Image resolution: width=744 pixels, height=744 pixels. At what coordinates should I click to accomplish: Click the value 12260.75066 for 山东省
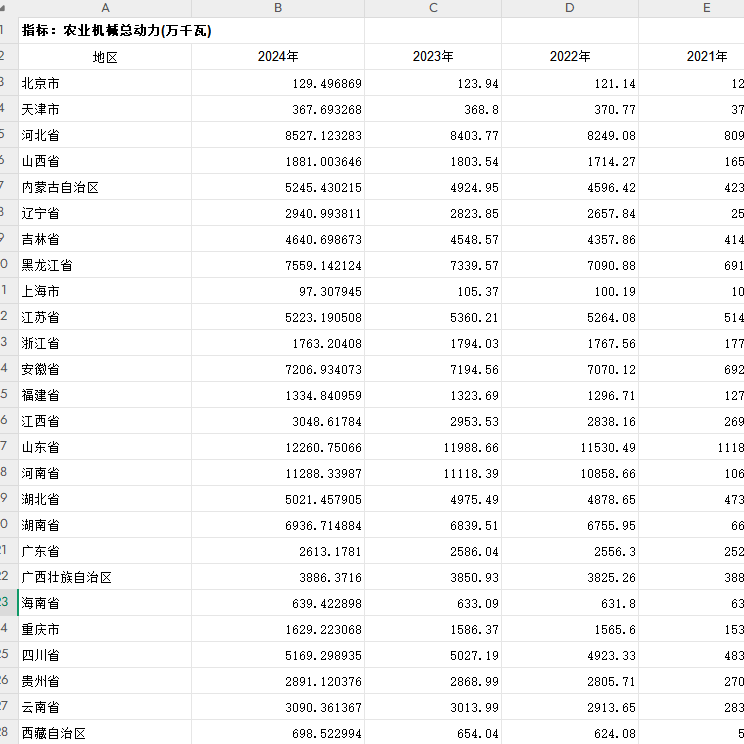278,447
